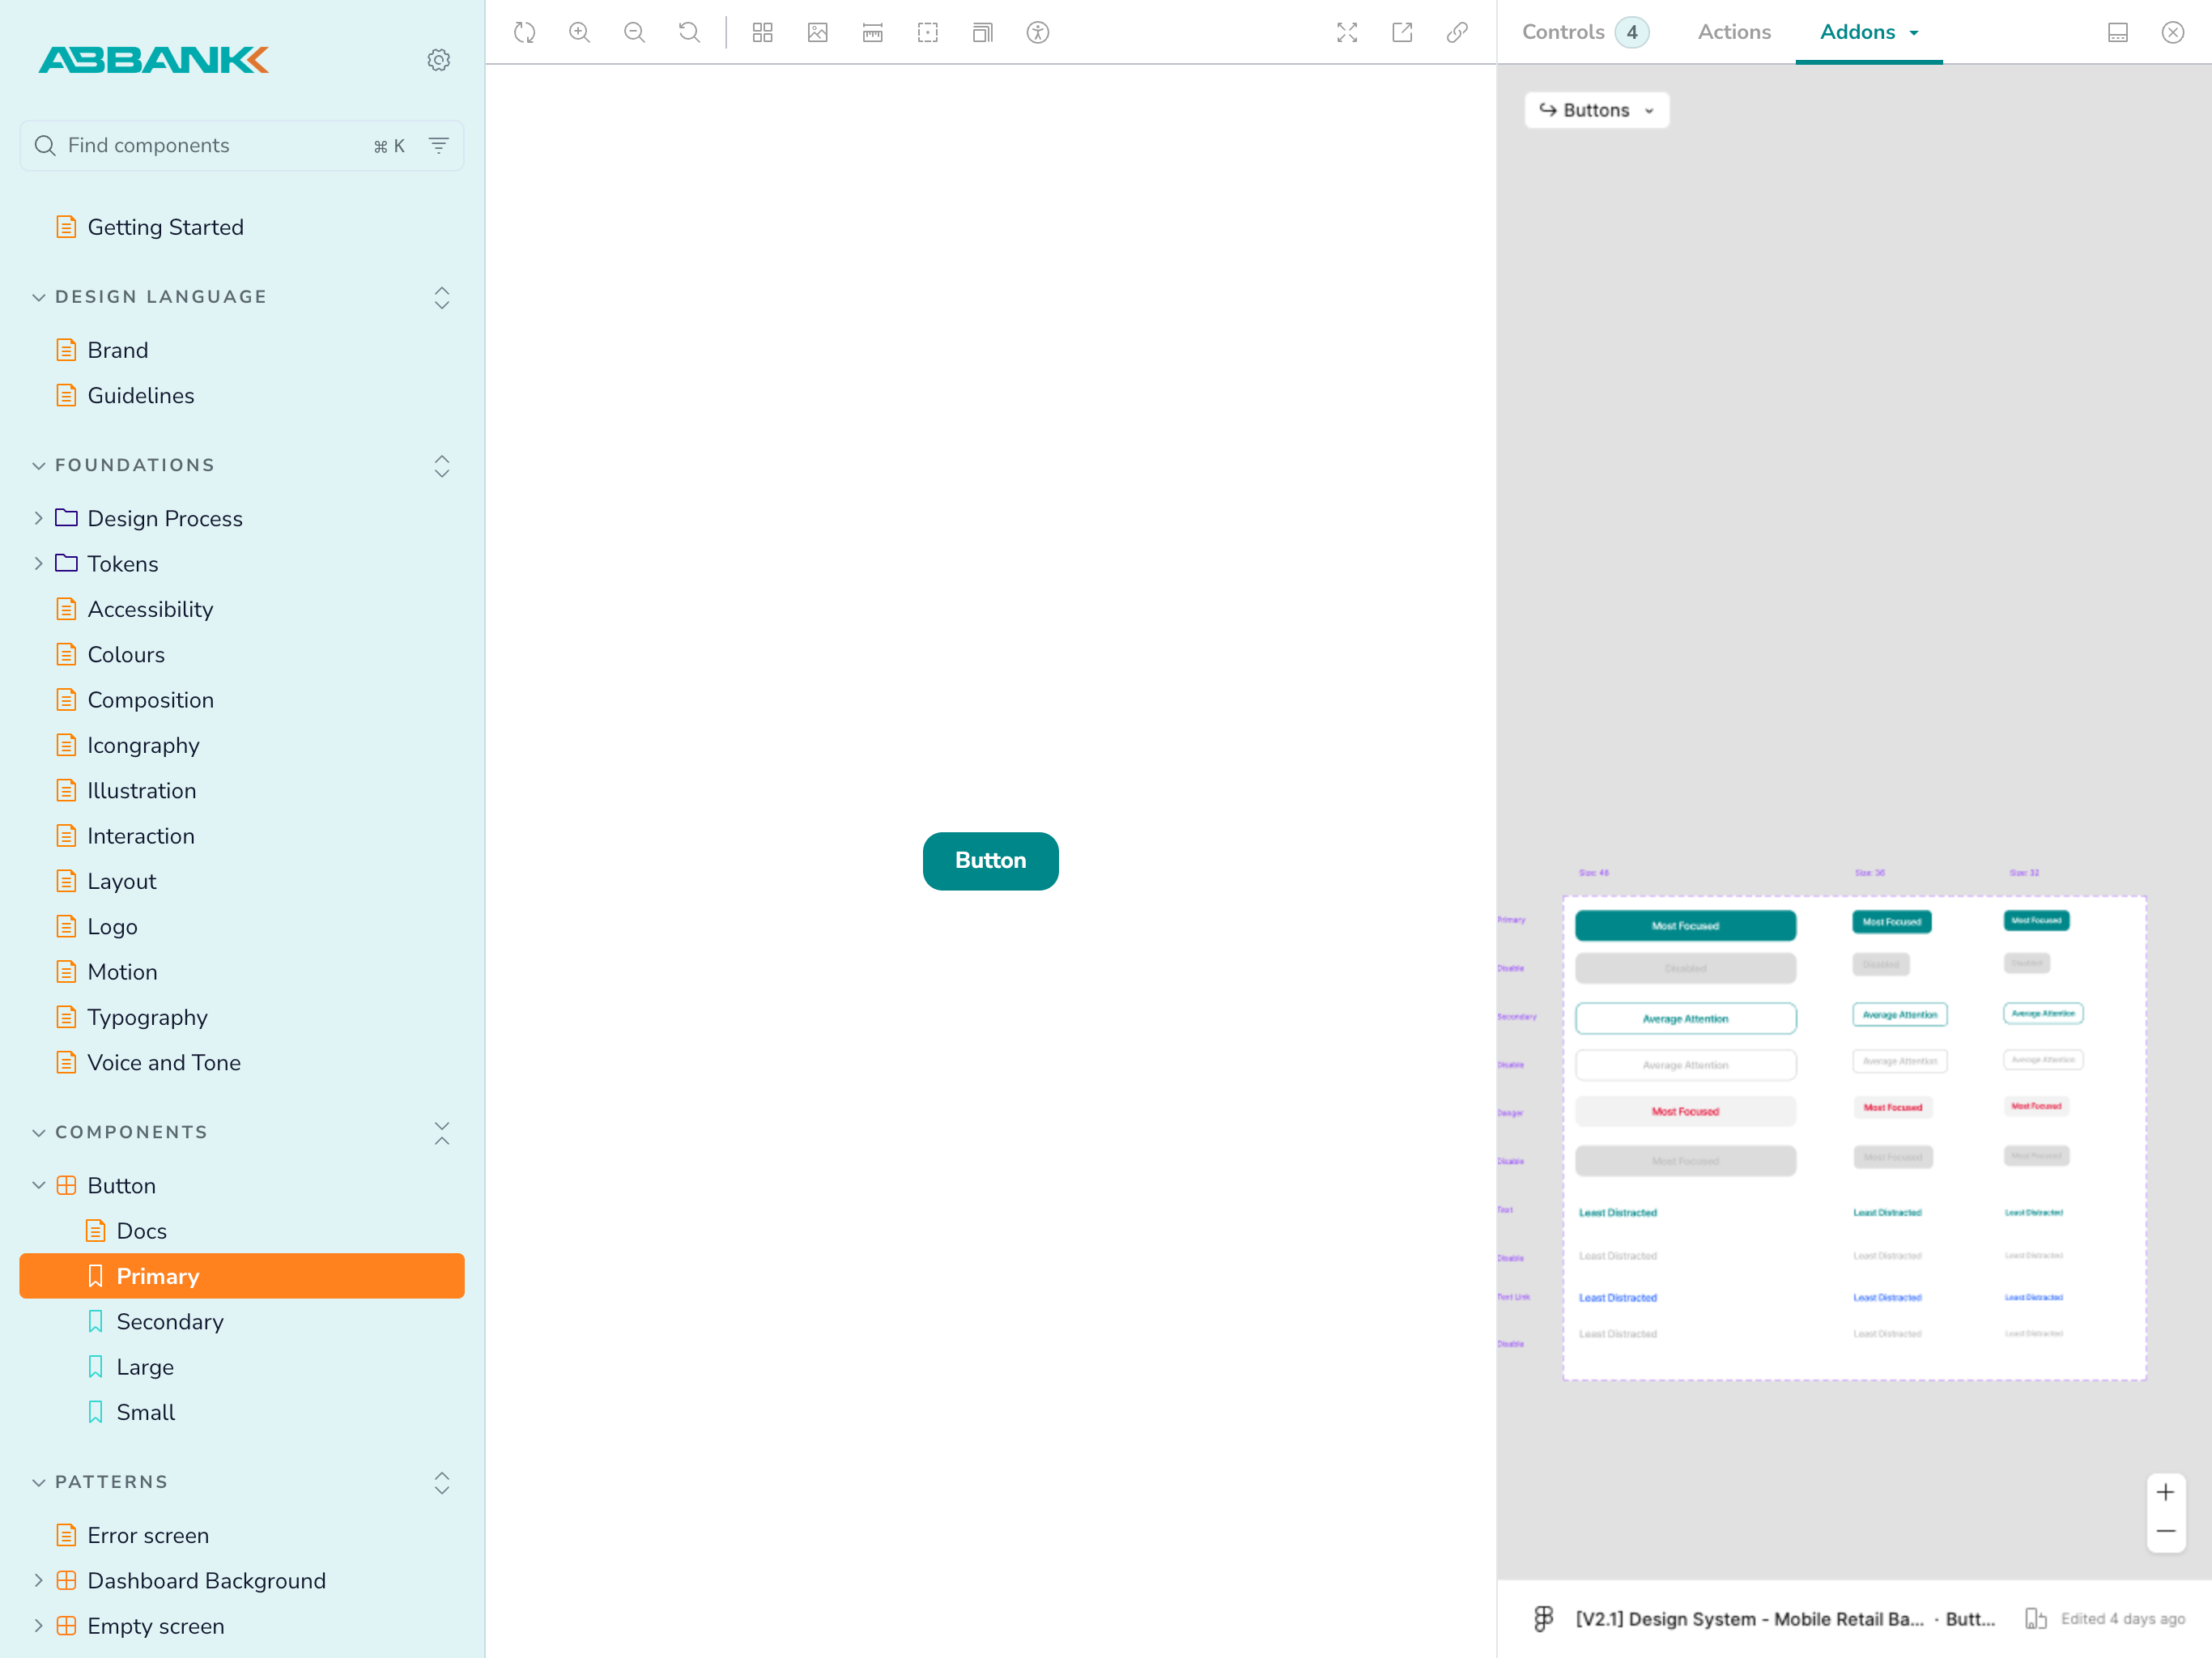Toggle fullscreen mode for the canvas
Screen dimensions: 2212x1658
pyautogui.click(x=1347, y=32)
